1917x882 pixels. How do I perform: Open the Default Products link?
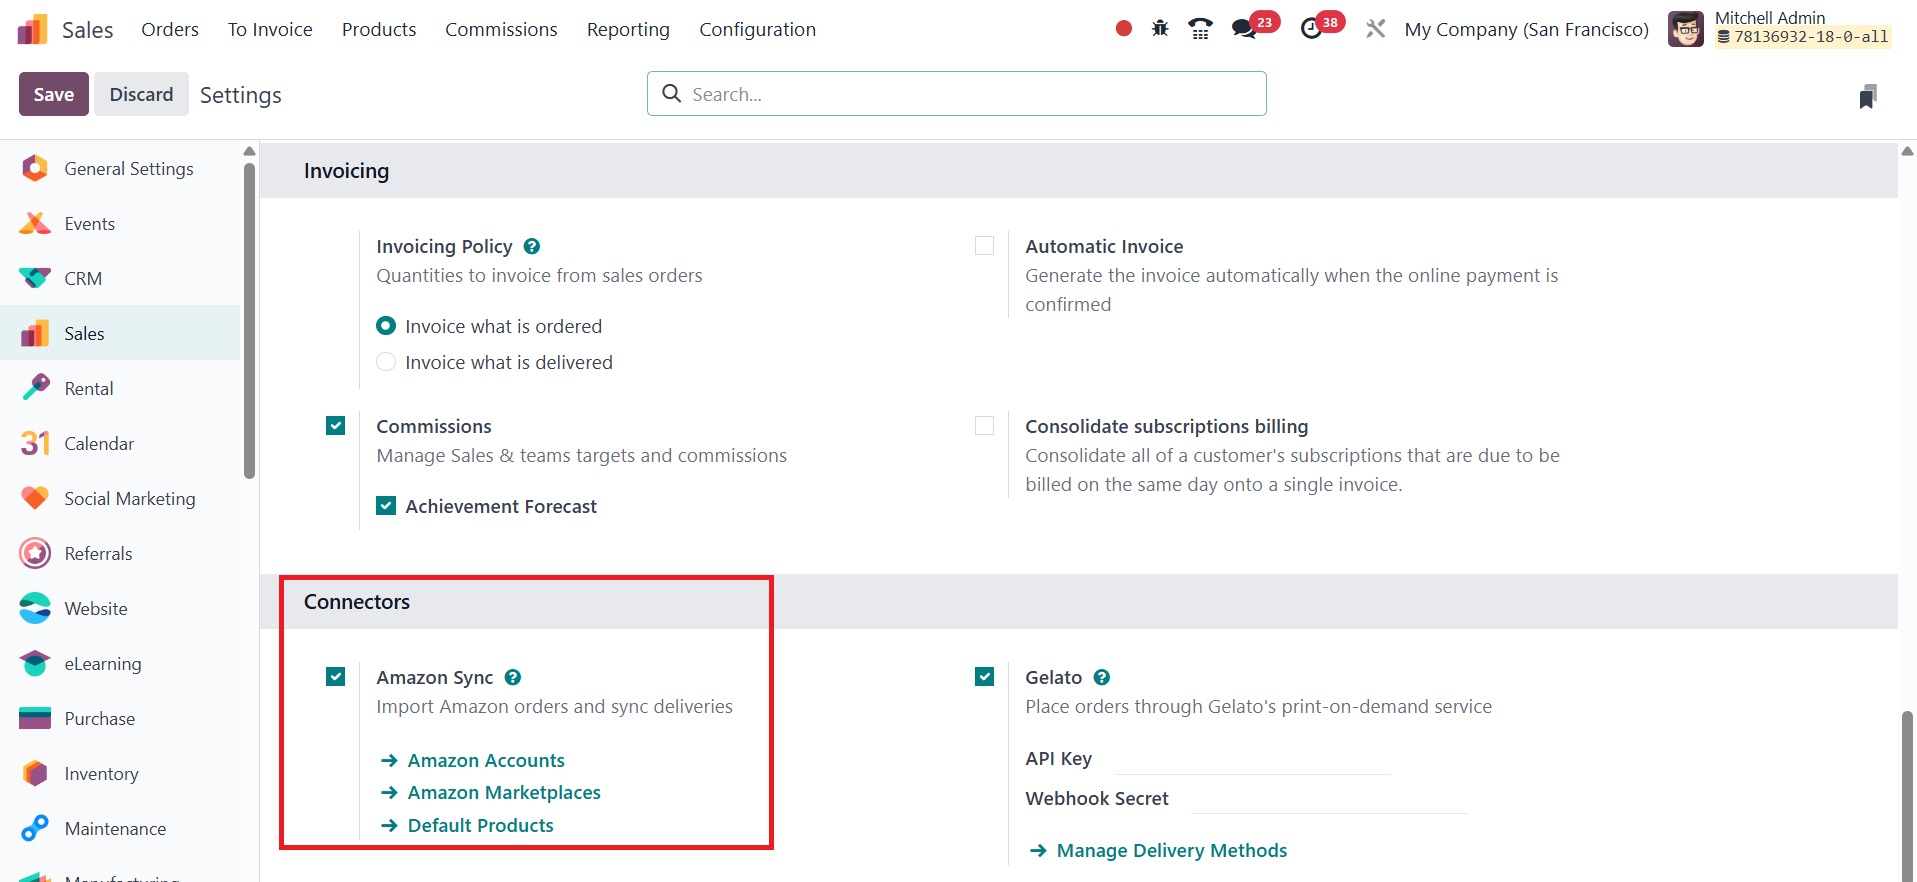tap(480, 826)
